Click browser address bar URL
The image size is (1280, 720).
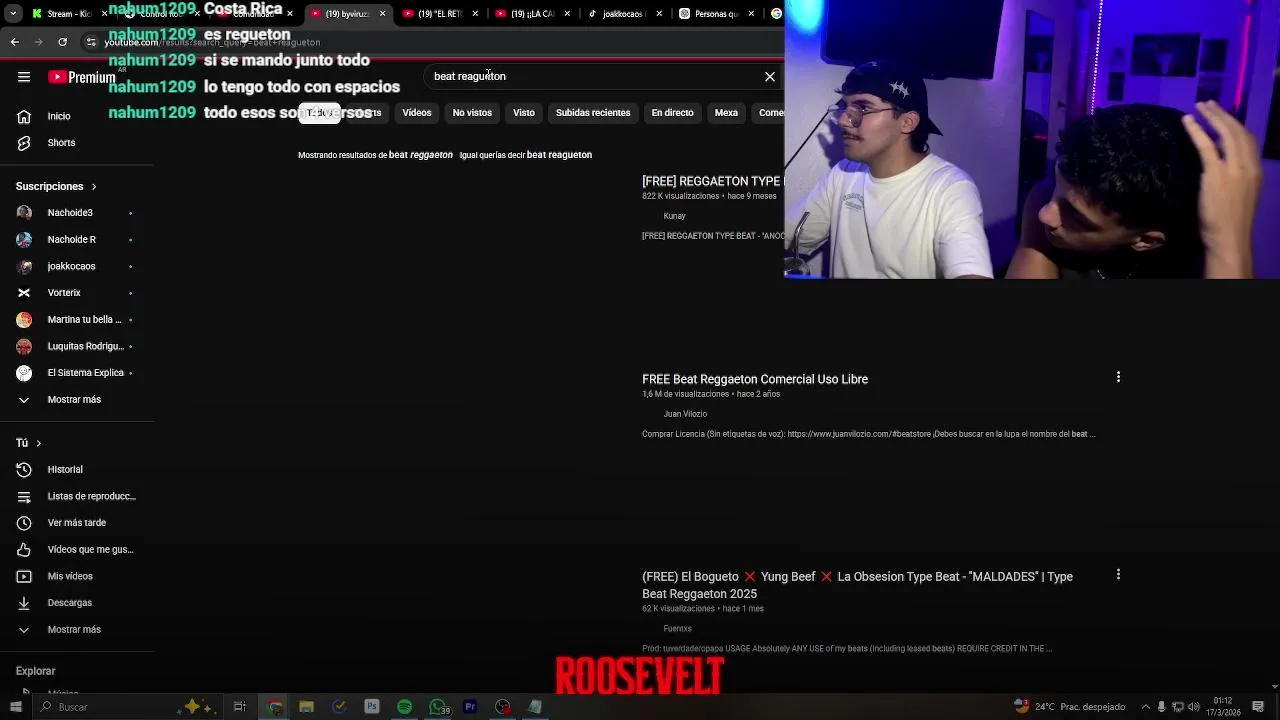(212, 43)
